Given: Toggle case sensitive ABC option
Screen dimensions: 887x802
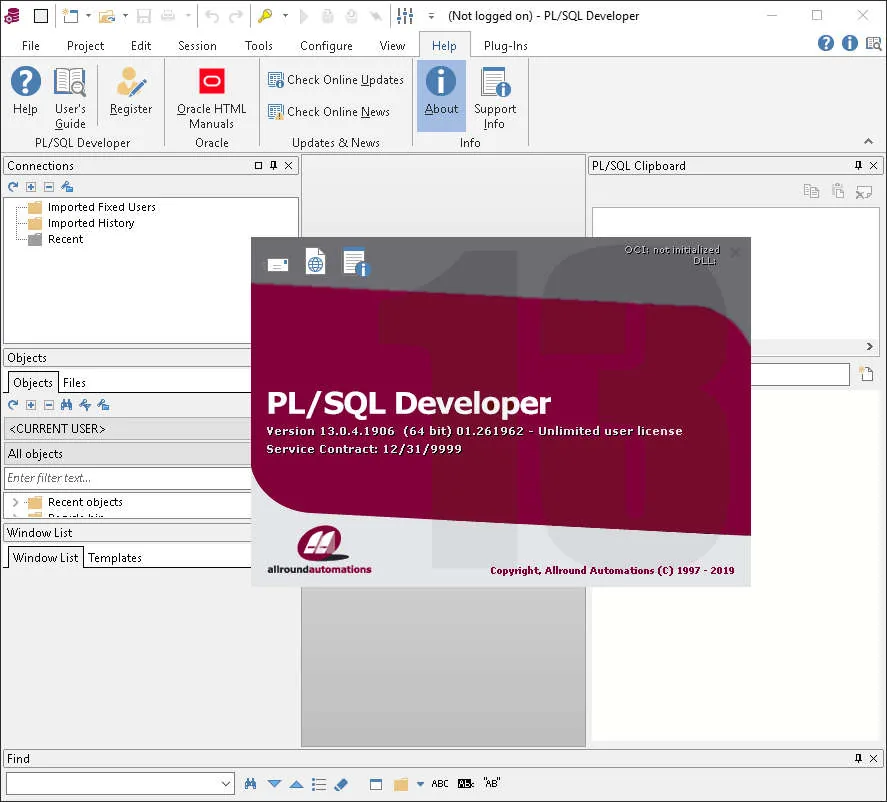Looking at the screenshot, I should coord(440,784).
